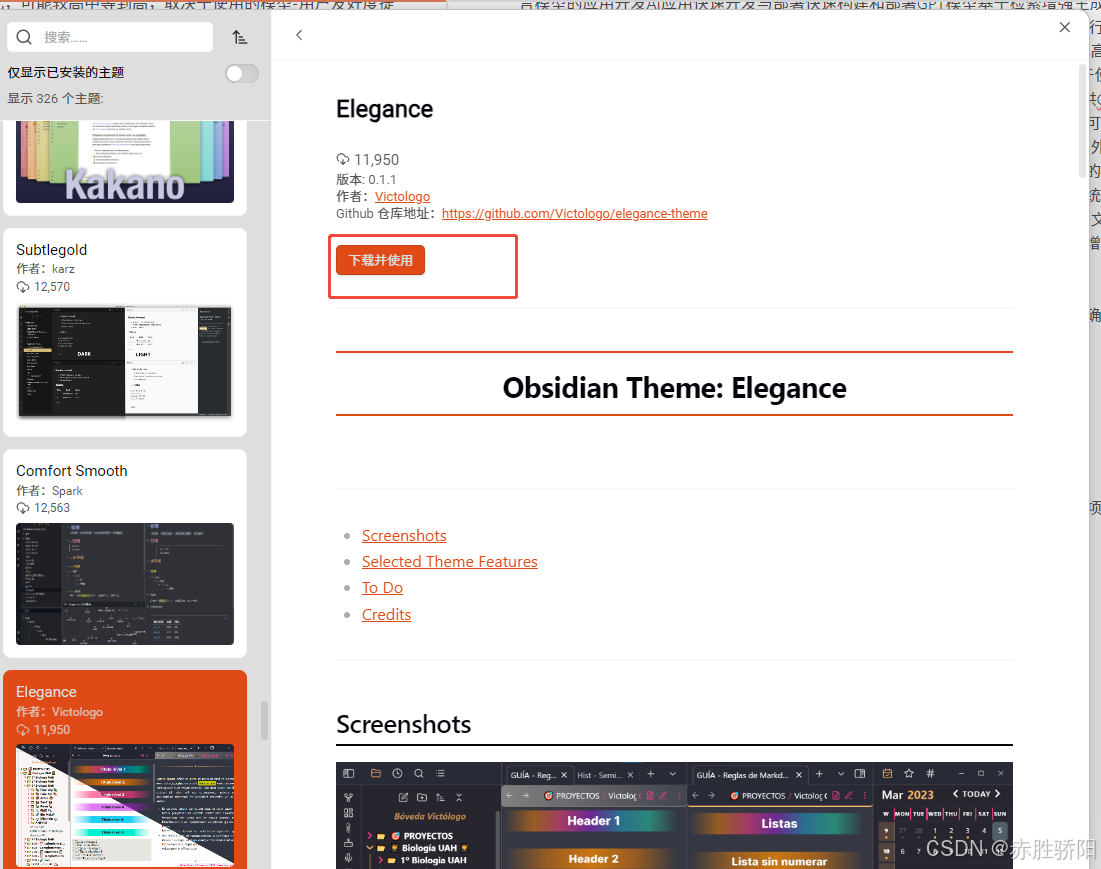Click the 作者: Spark author line
Screen dimensions: 1101x869
[49, 491]
